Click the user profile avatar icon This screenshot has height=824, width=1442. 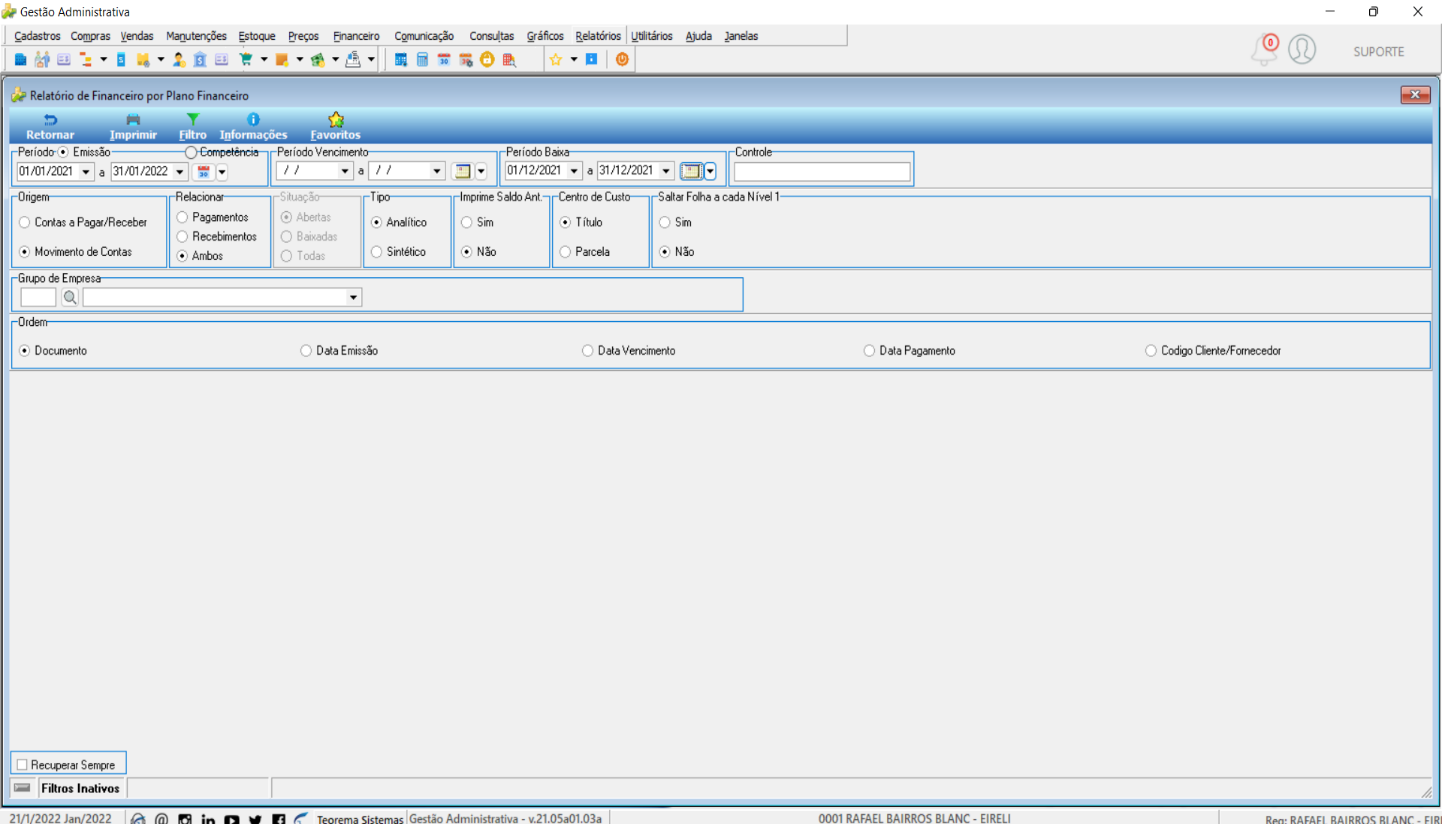click(1302, 49)
